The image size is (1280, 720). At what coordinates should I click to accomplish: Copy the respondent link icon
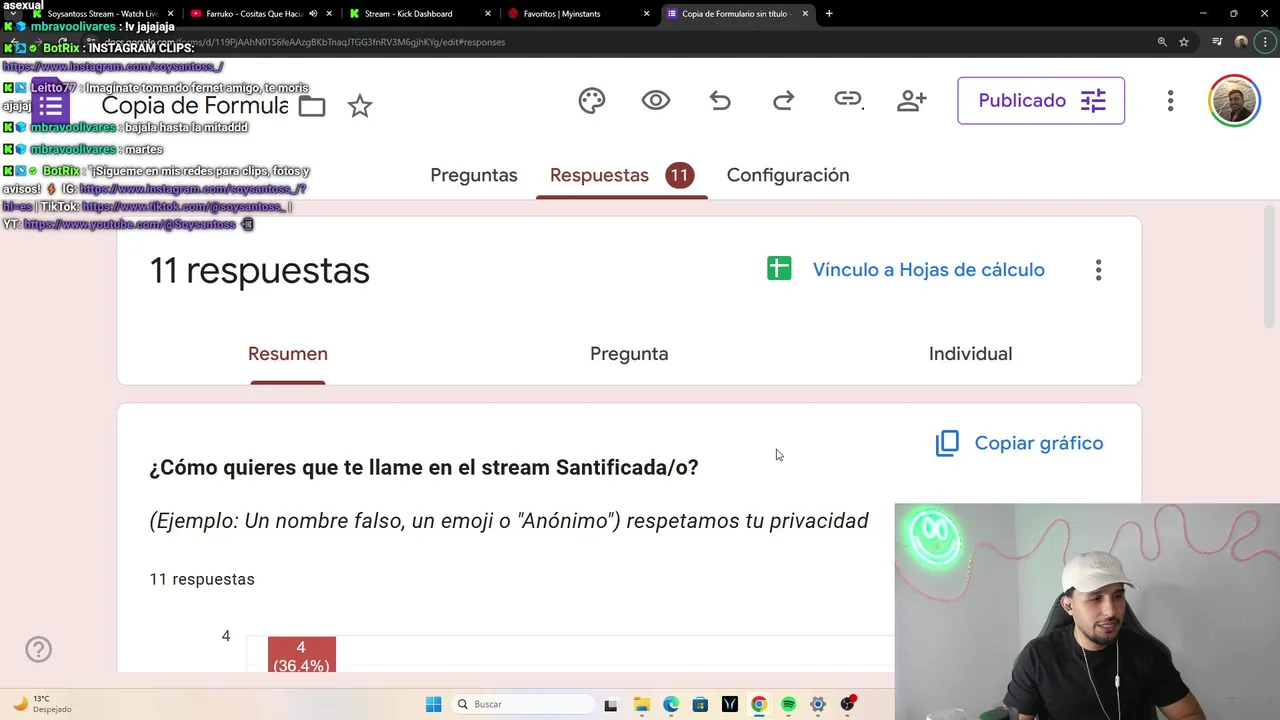point(848,99)
